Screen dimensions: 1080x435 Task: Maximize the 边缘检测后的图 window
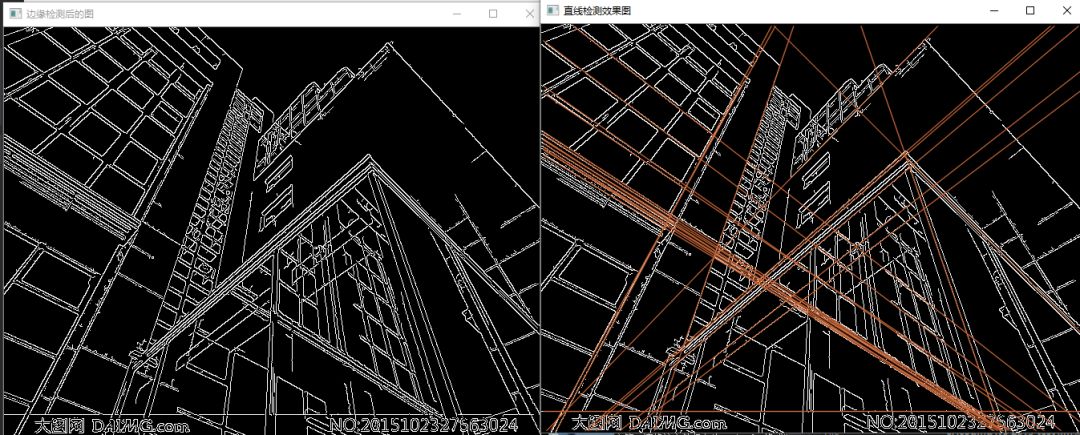tap(493, 14)
